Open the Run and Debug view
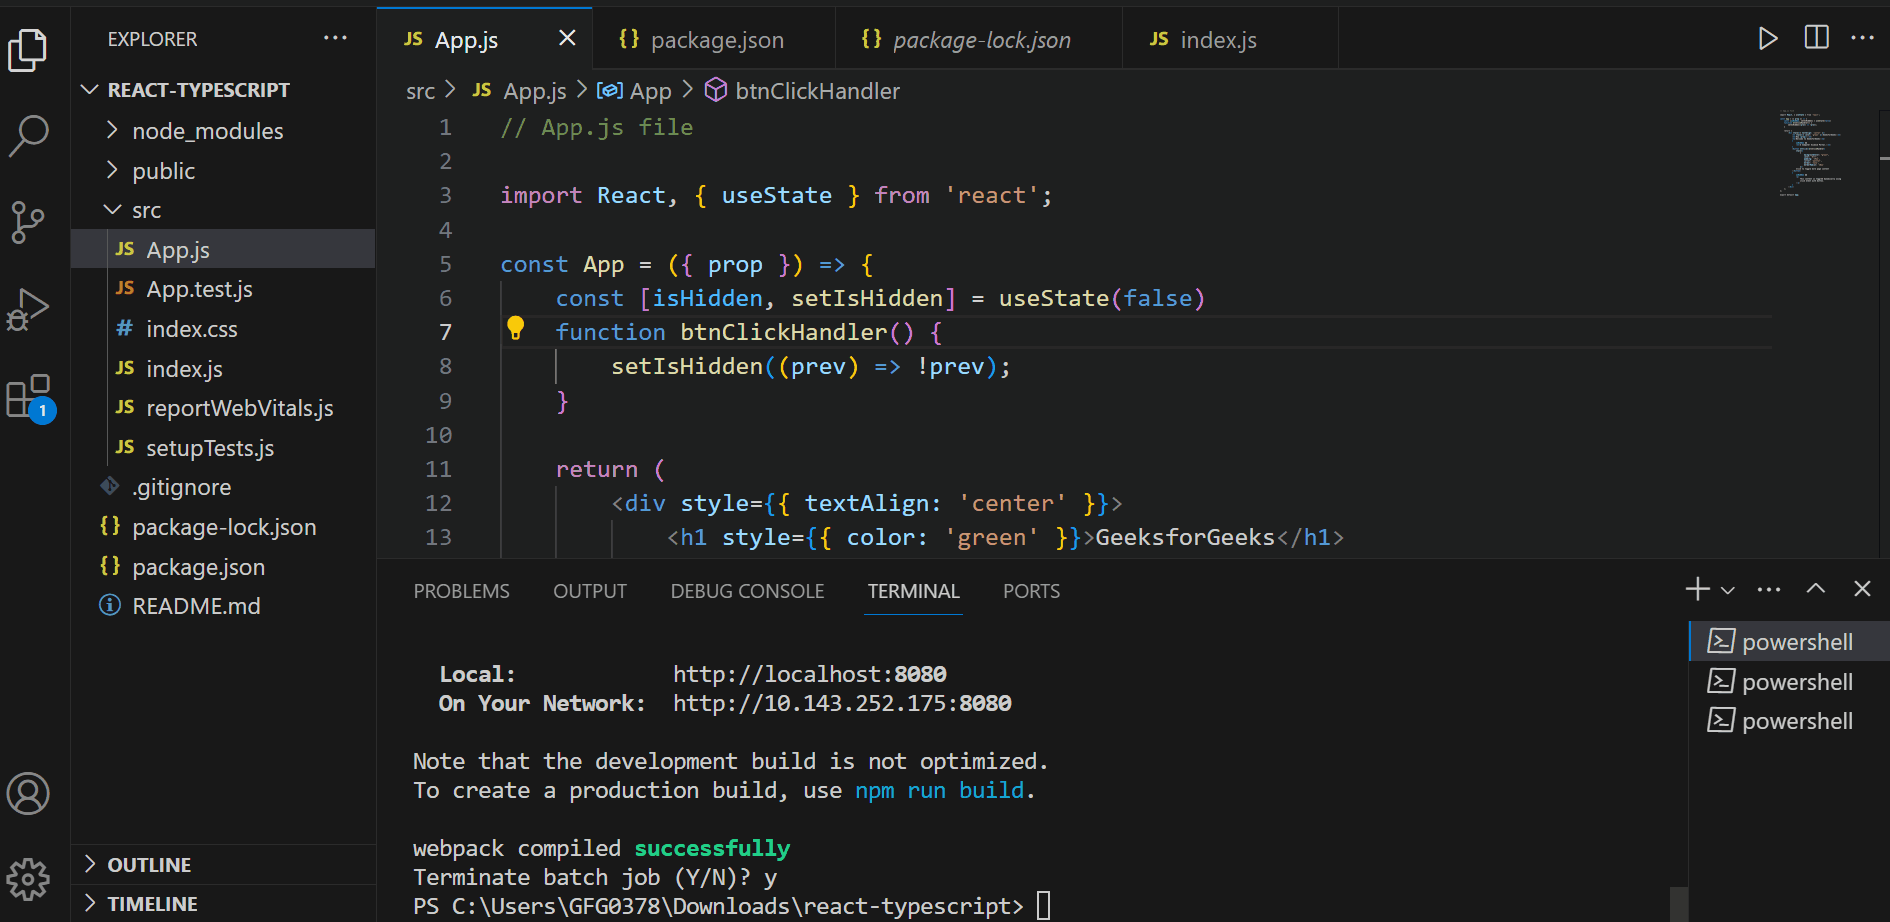This screenshot has width=1890, height=922. 30,308
